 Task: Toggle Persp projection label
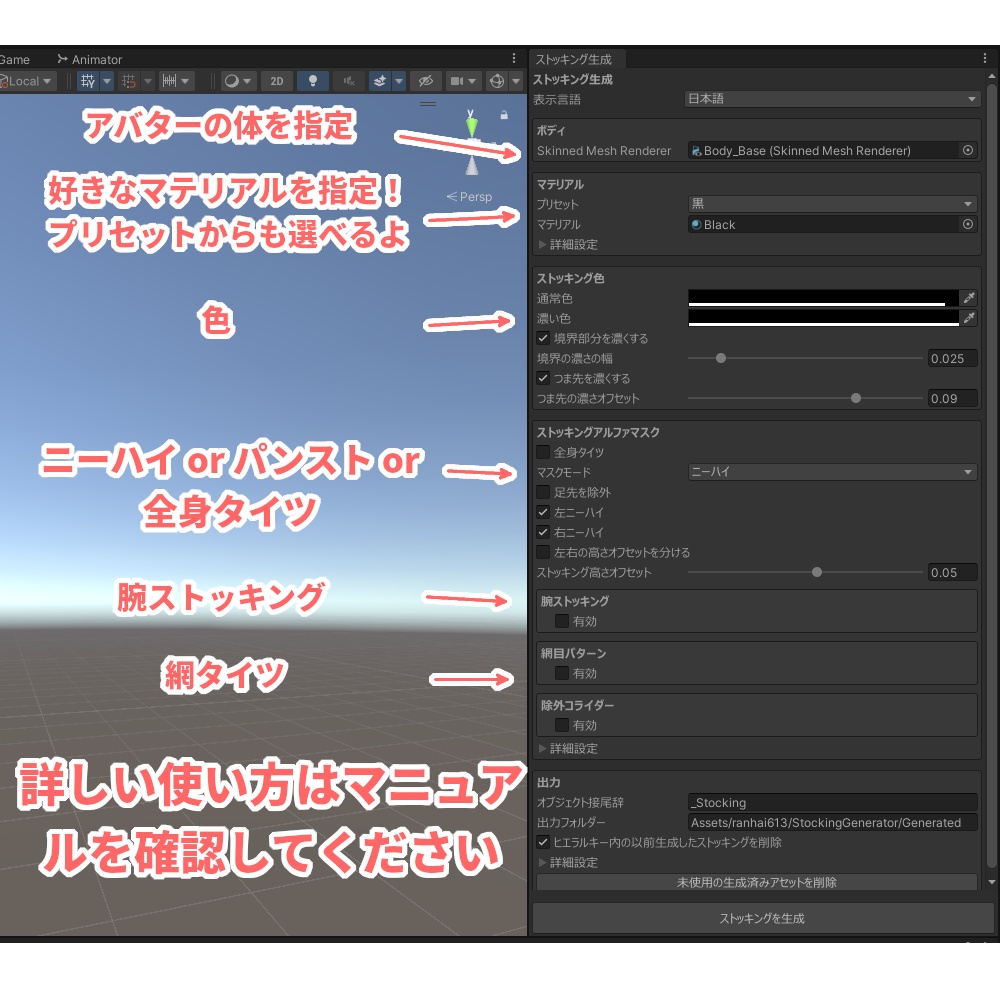469,196
